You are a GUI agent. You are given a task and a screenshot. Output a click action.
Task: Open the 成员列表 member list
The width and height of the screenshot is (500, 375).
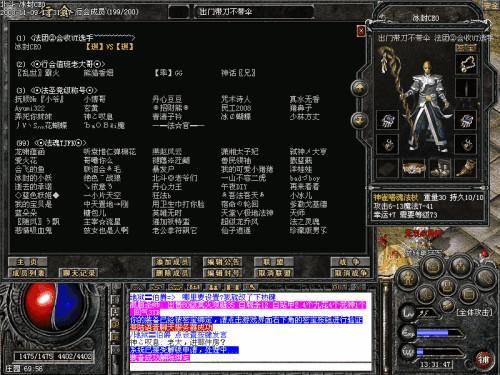tap(28, 273)
